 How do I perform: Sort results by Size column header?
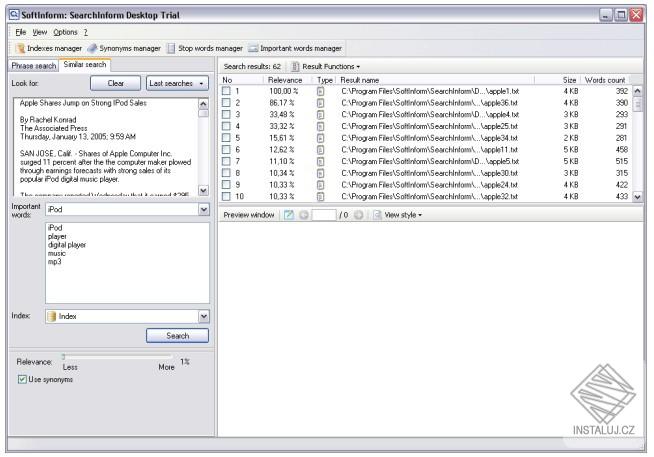pos(558,80)
